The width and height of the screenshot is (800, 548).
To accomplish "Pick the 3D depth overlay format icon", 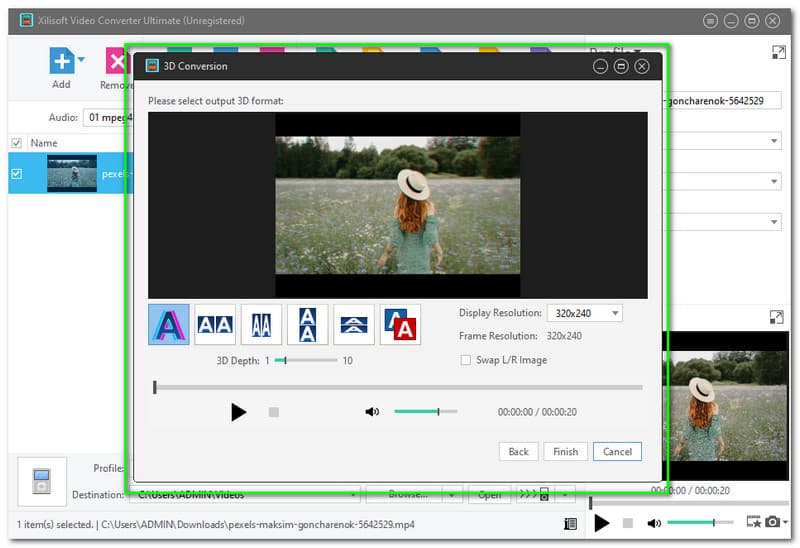I will (400, 325).
